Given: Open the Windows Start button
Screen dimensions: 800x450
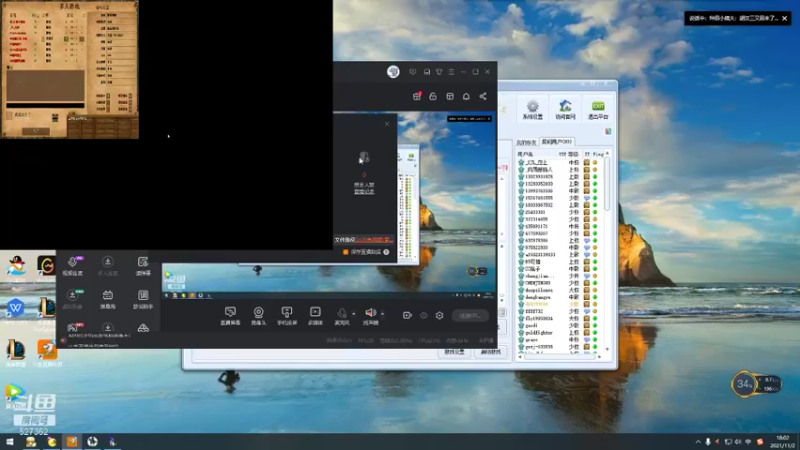Looking at the screenshot, I should [x=10, y=441].
